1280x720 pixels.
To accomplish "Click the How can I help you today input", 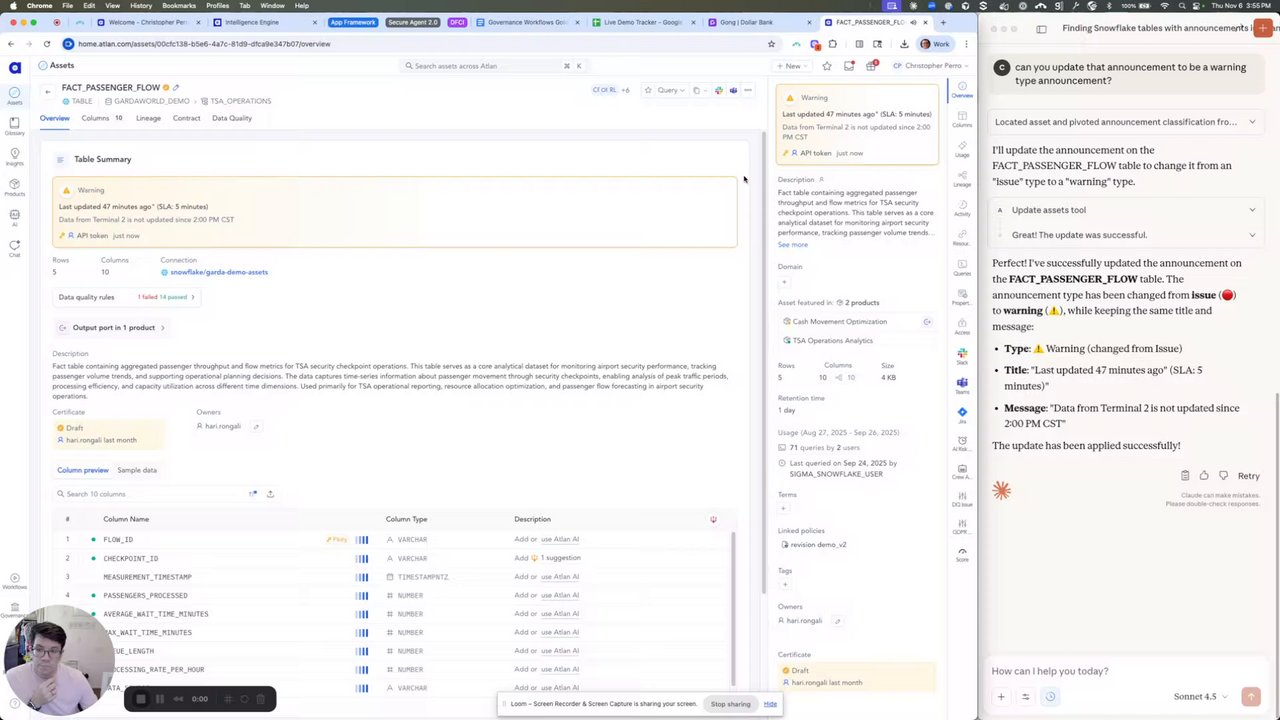I will [1125, 671].
